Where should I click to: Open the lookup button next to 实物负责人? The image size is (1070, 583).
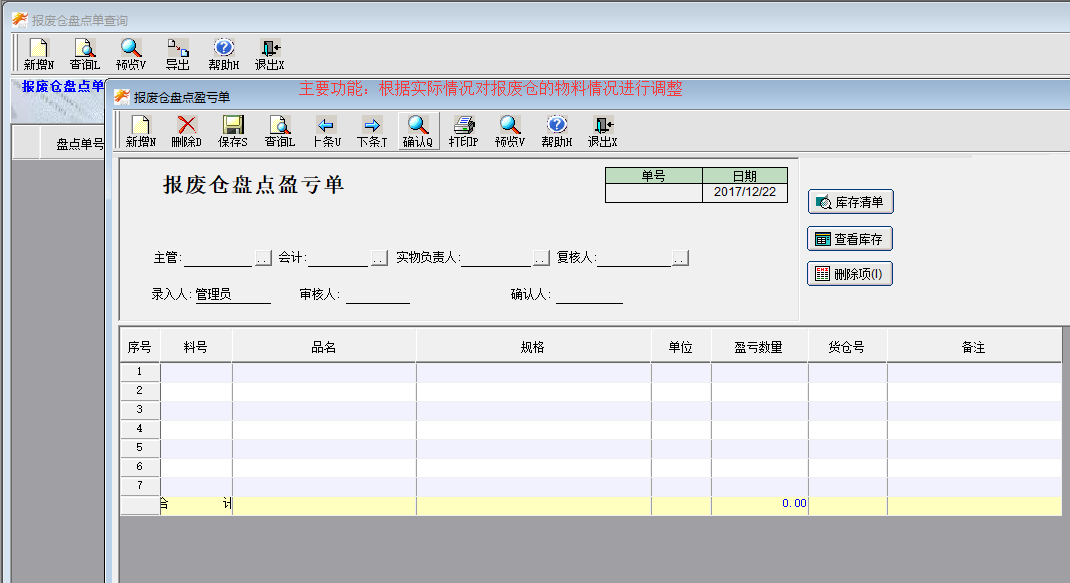541,258
